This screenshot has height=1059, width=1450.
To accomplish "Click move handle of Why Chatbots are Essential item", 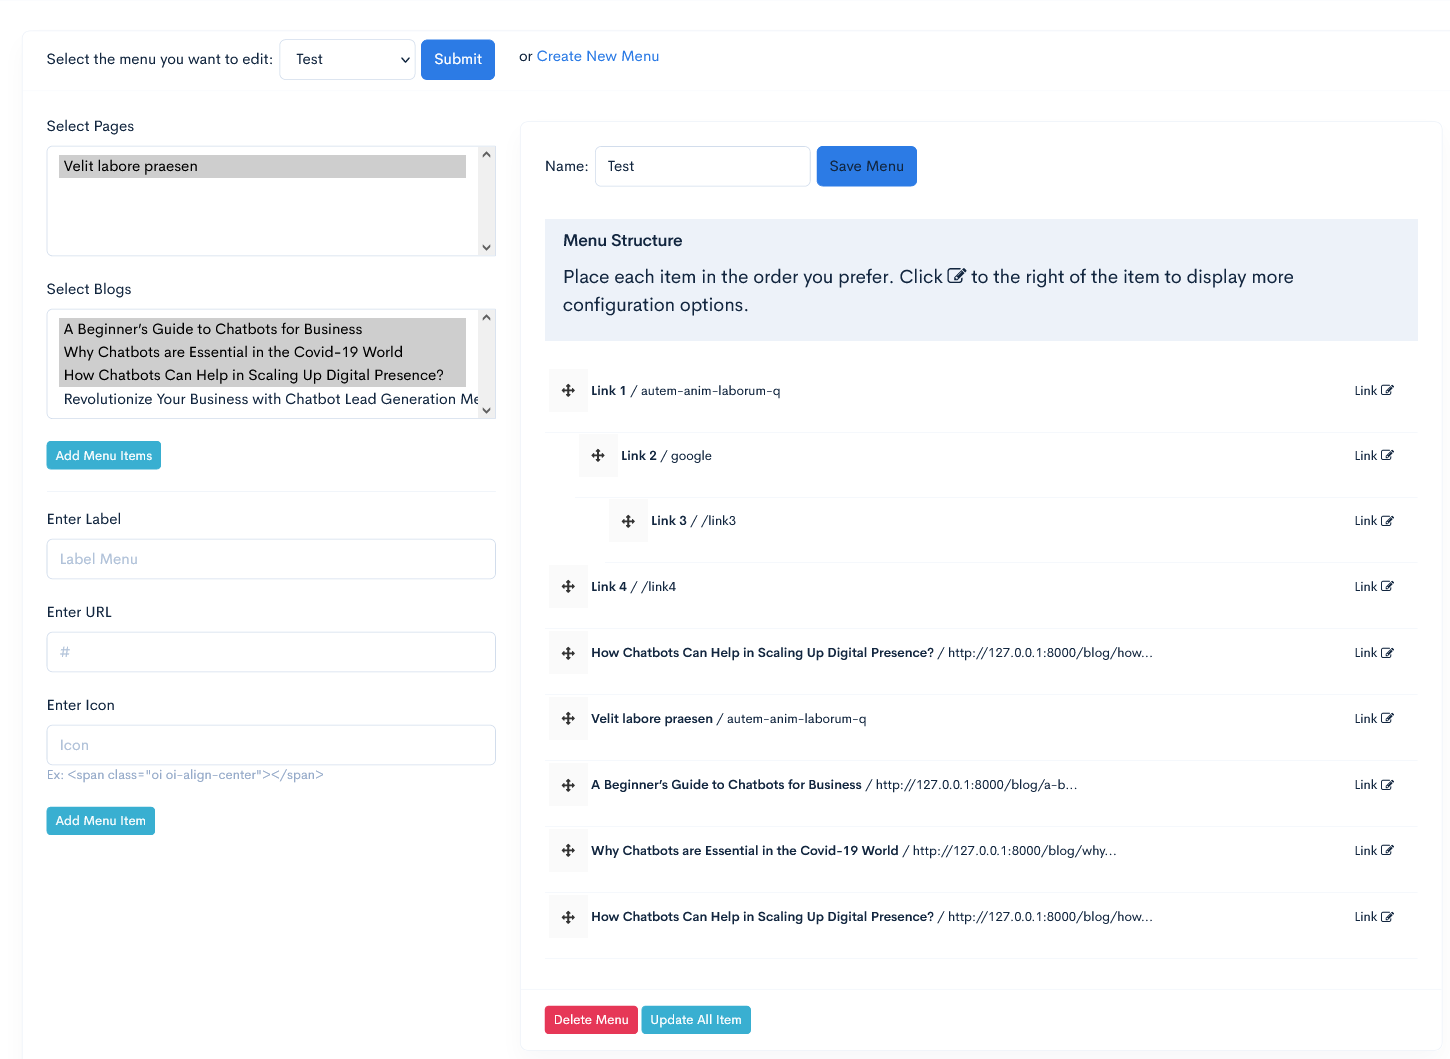I will [568, 850].
